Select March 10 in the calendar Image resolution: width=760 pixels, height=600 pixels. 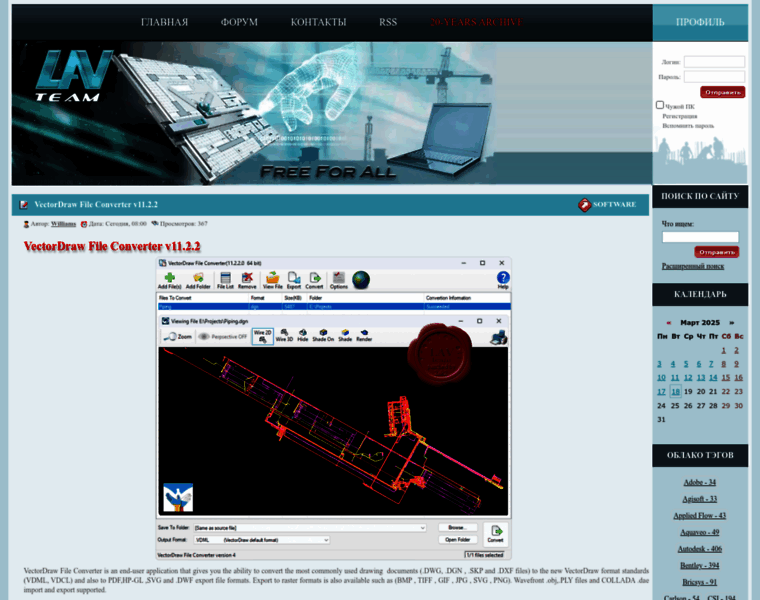pos(662,378)
